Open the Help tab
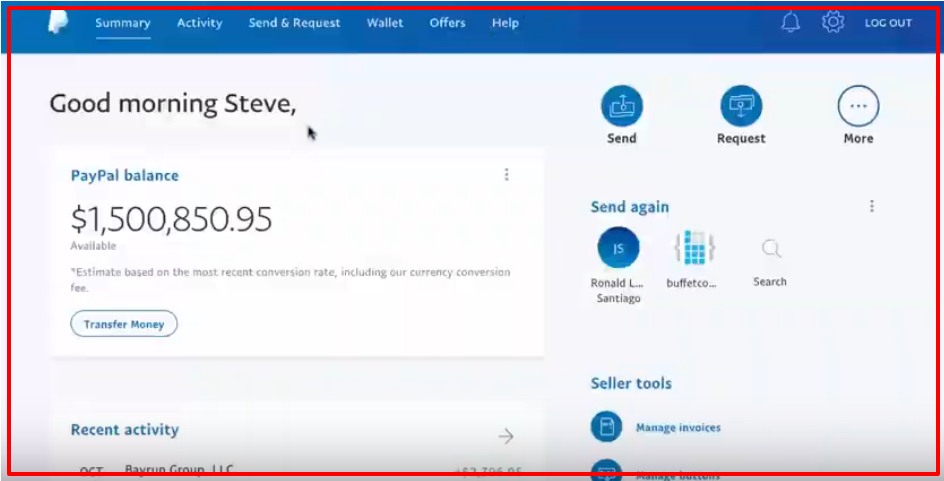This screenshot has width=944, height=481. coord(505,23)
